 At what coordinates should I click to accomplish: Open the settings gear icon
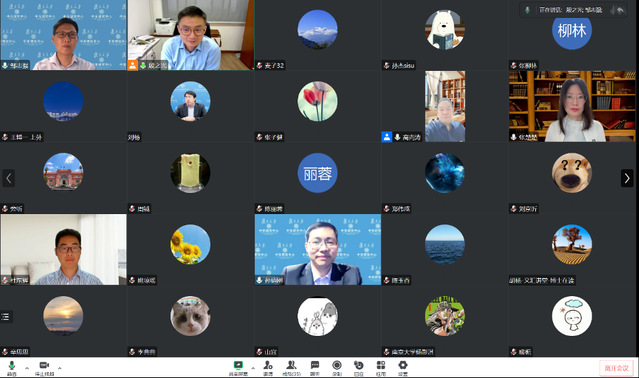pyautogui.click(x=403, y=367)
